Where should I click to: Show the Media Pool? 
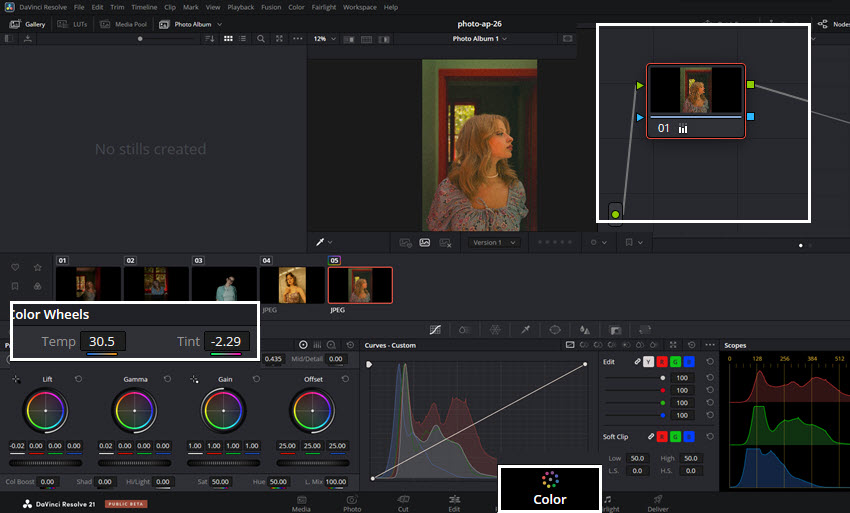tap(124, 24)
